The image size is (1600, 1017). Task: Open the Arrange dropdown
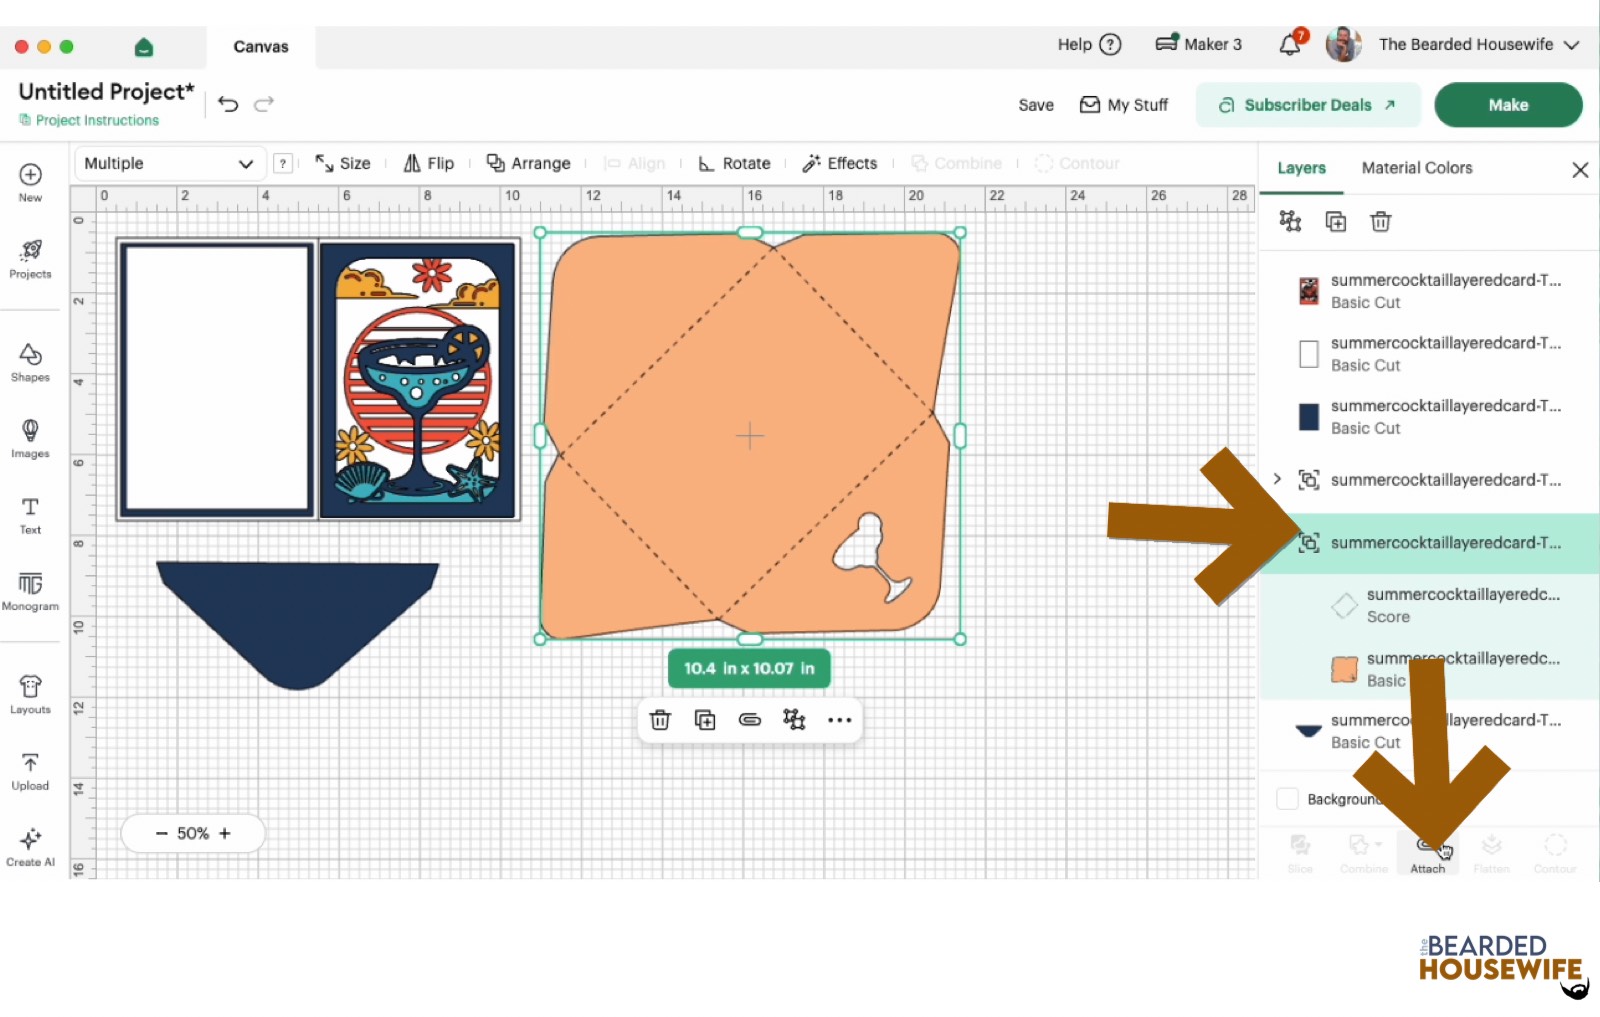[528, 163]
